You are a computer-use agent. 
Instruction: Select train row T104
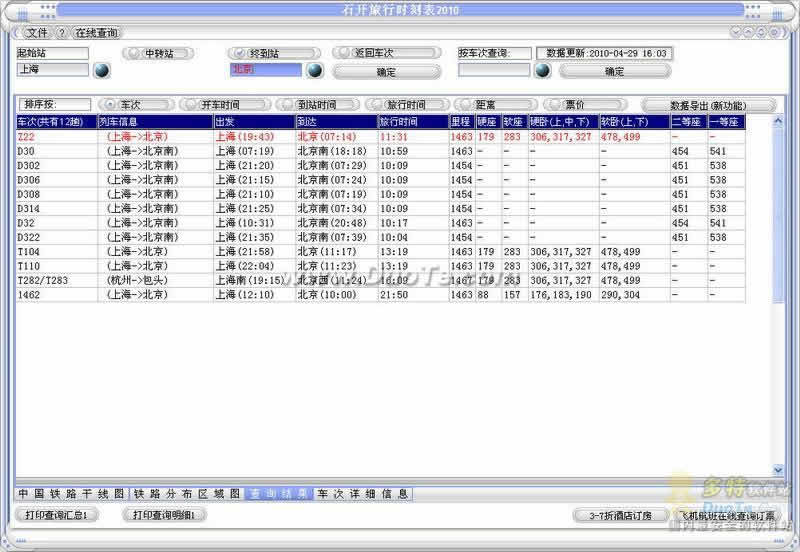tap(381, 252)
